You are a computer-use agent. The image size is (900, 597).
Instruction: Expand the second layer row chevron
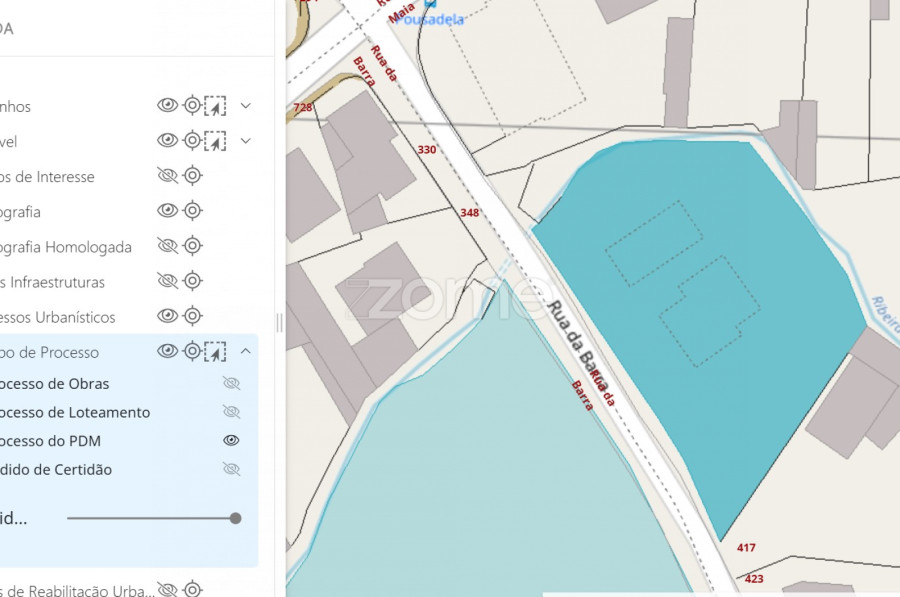coord(246,141)
